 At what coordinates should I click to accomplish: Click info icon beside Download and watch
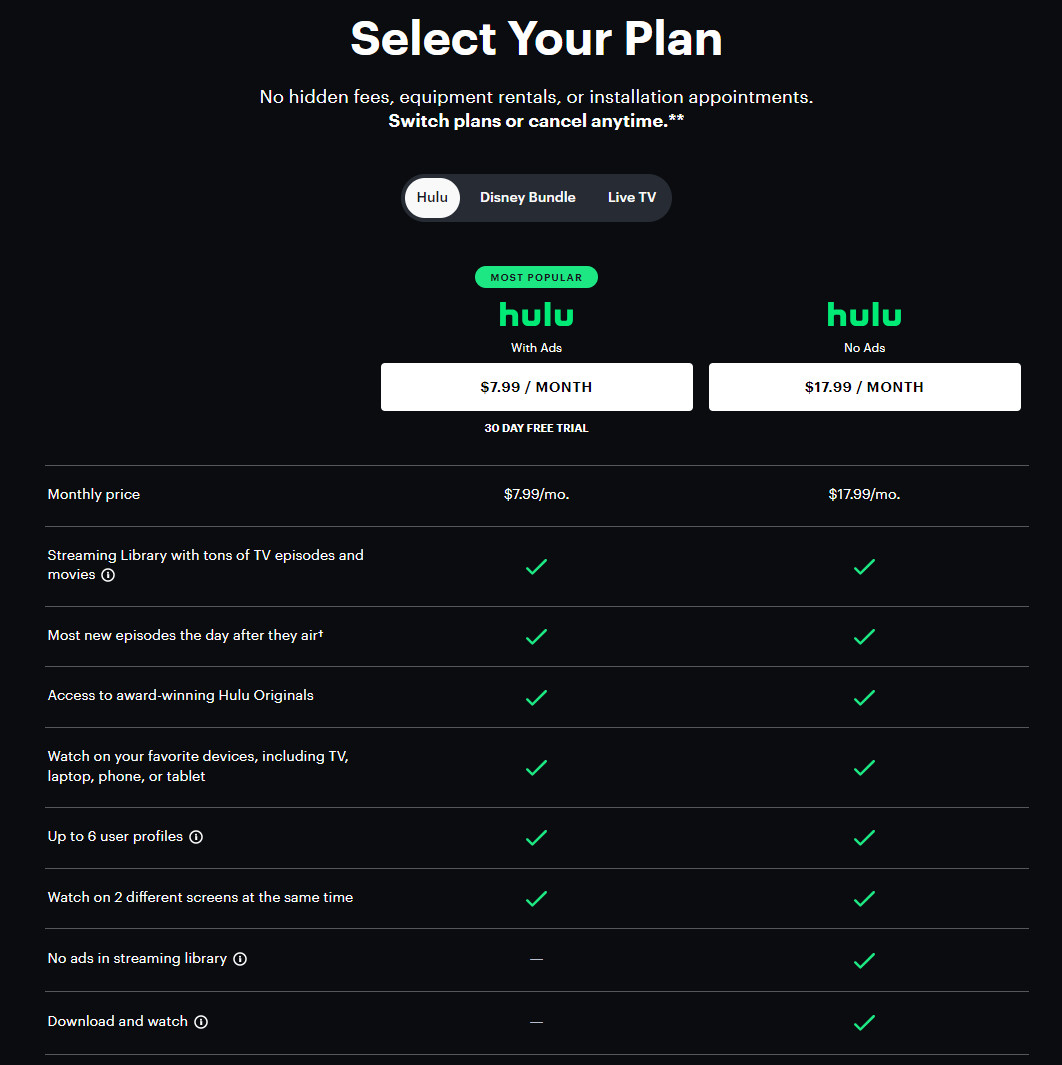pos(201,1022)
